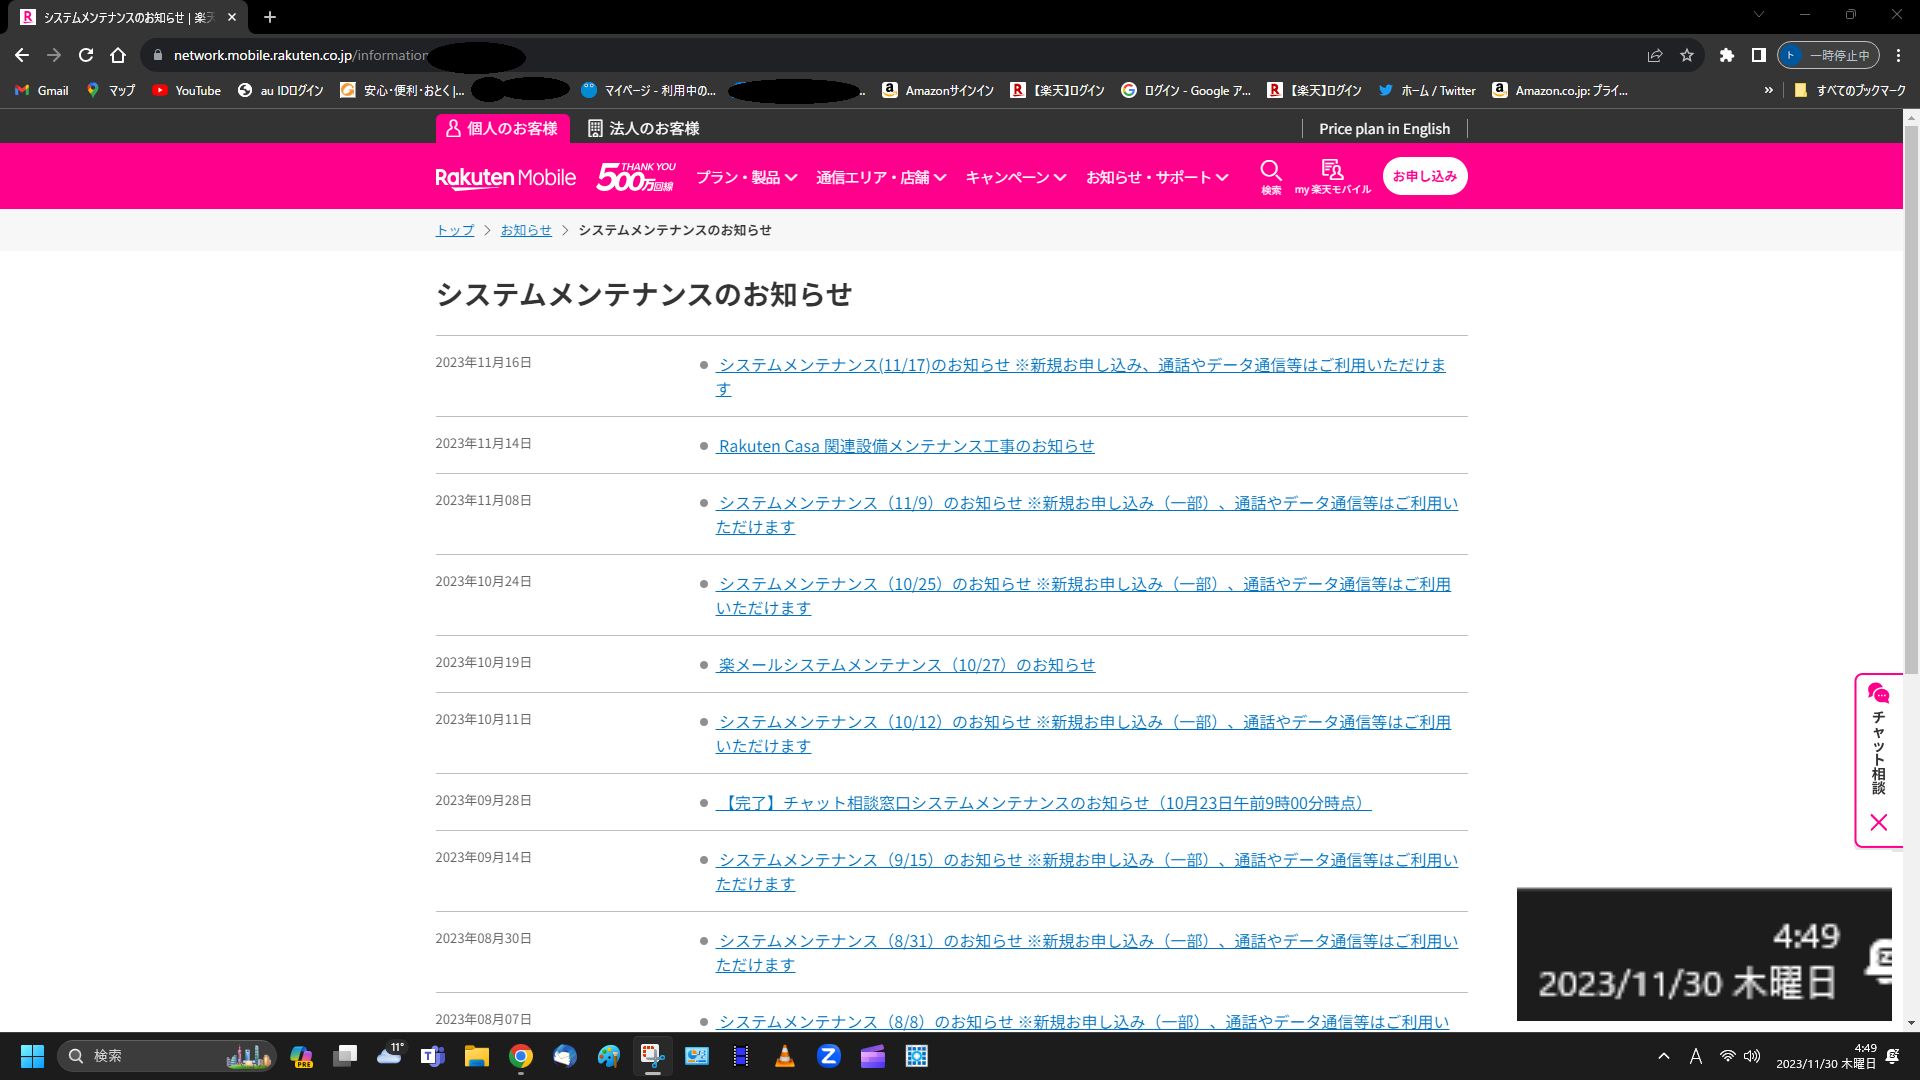Screen dimensions: 1920x1080
Task: Reload the page with the refresh icon
Action: [86, 55]
